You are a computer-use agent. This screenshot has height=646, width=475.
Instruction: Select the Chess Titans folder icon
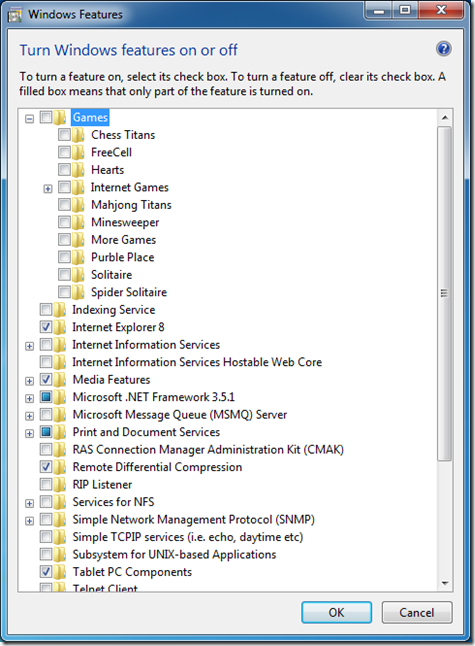coord(78,135)
